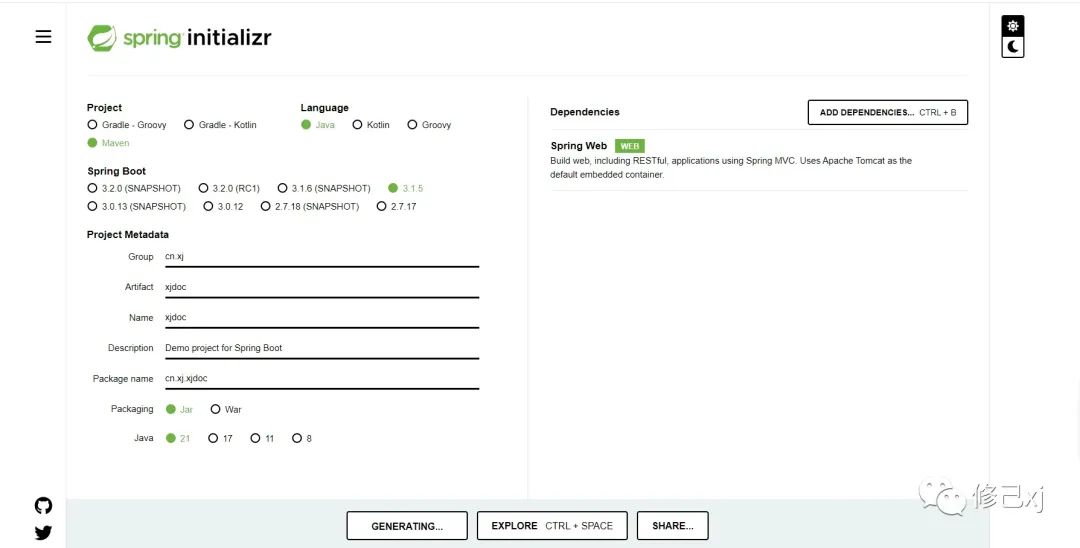Select Spring Boot 3.1.5
This screenshot has height=548, width=1080.
click(x=406, y=188)
